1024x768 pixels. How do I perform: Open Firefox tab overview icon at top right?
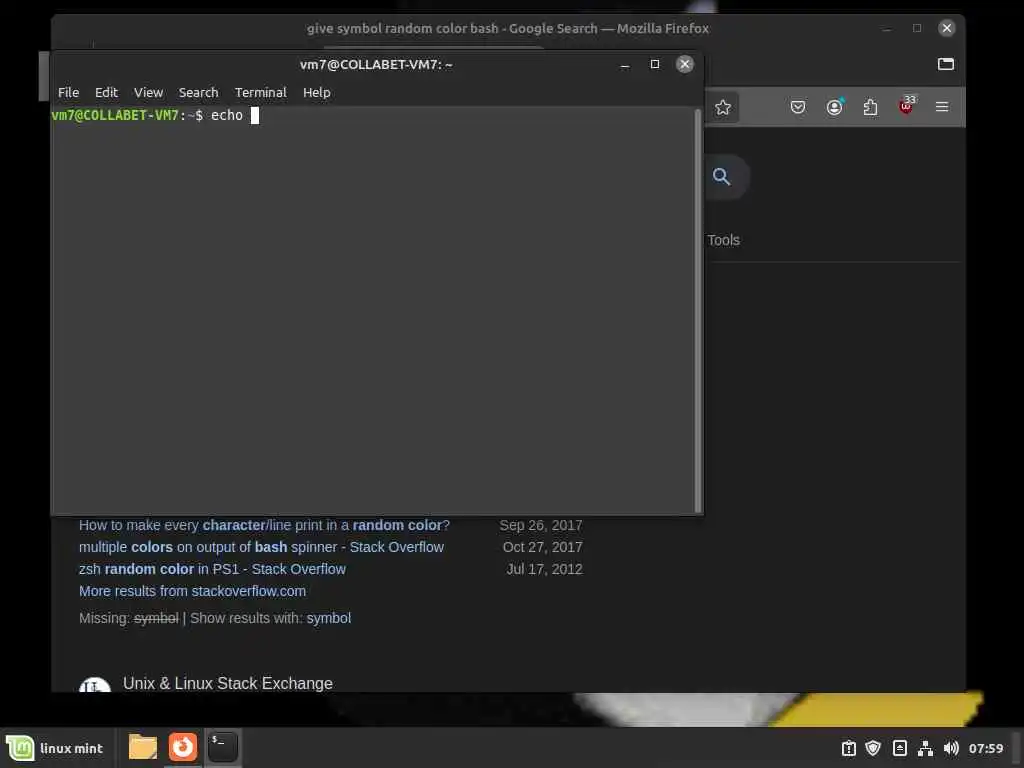click(x=946, y=64)
